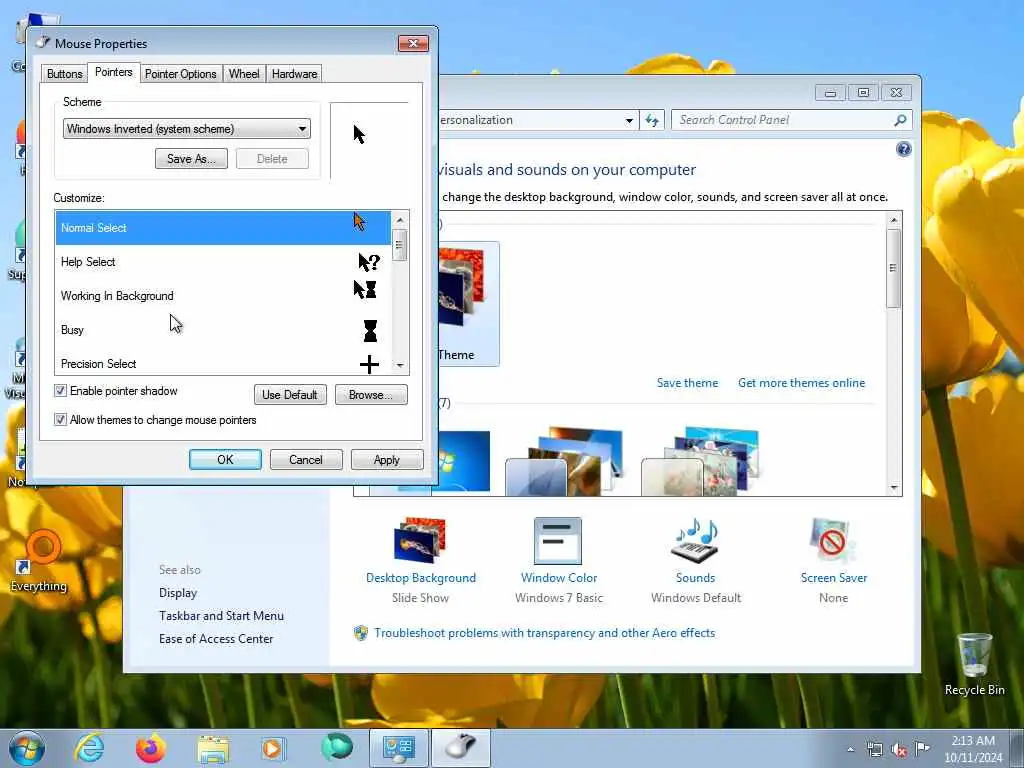Go to the Wheel tab
The image size is (1024, 768).
coord(244,74)
